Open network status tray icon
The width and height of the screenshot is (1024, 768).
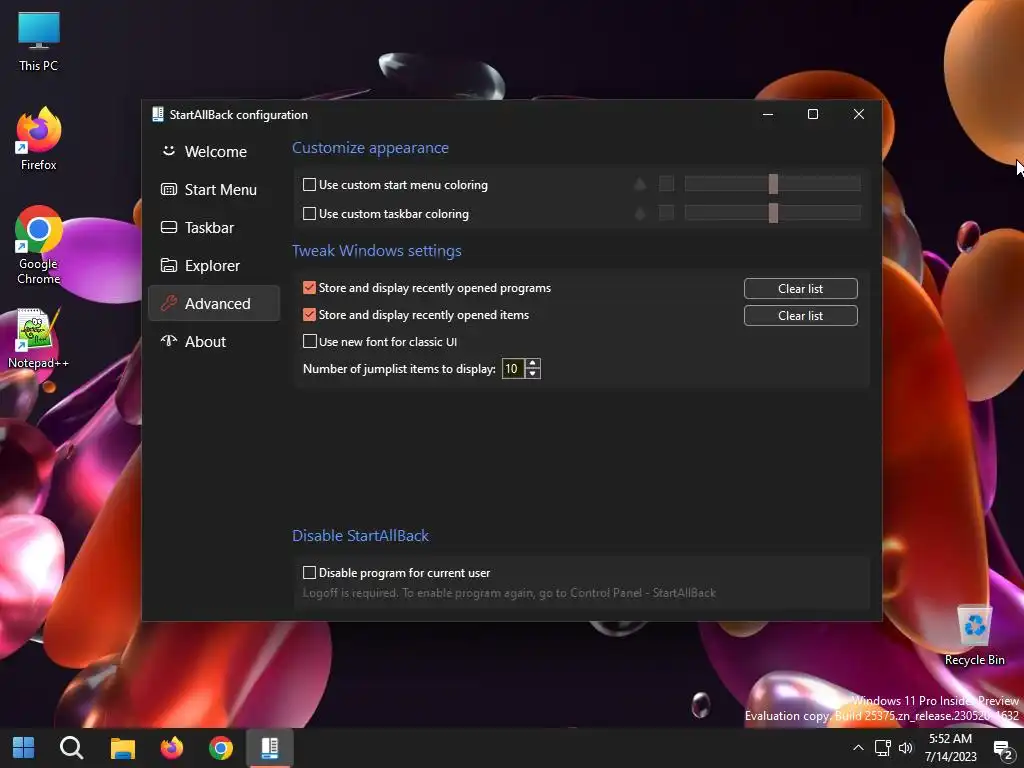tap(882, 748)
